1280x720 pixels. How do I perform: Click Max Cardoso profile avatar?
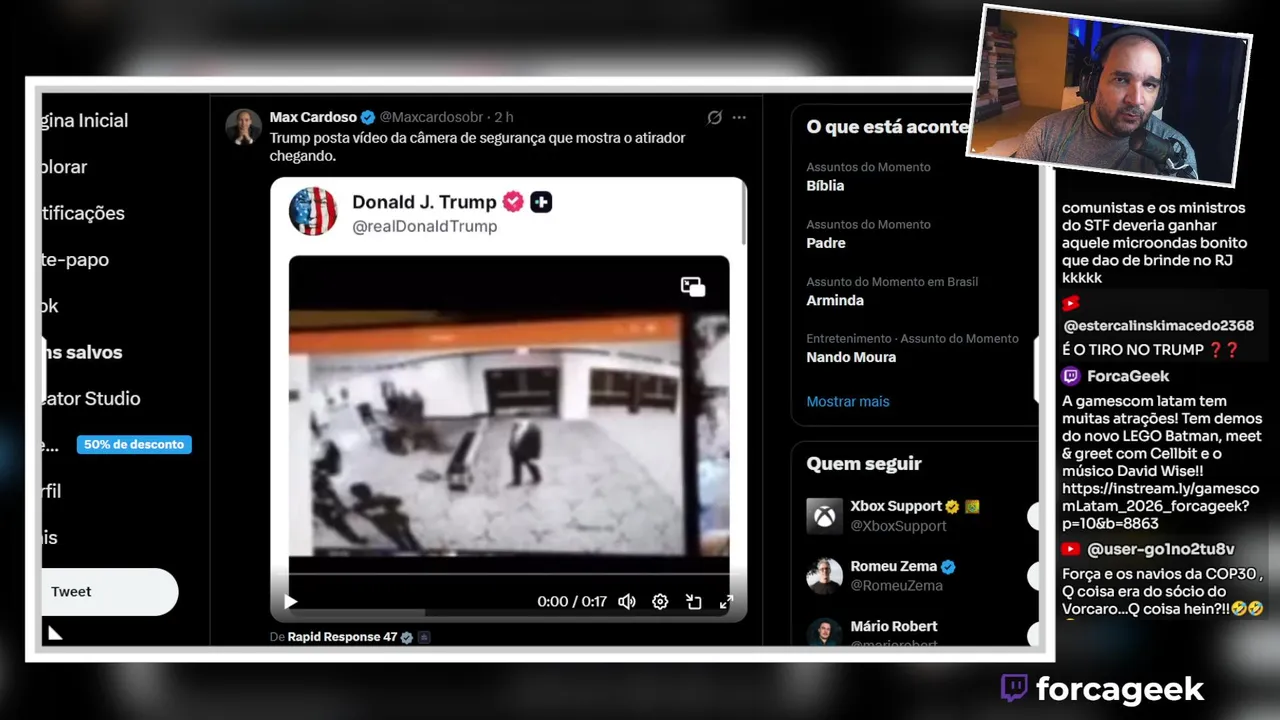(243, 127)
